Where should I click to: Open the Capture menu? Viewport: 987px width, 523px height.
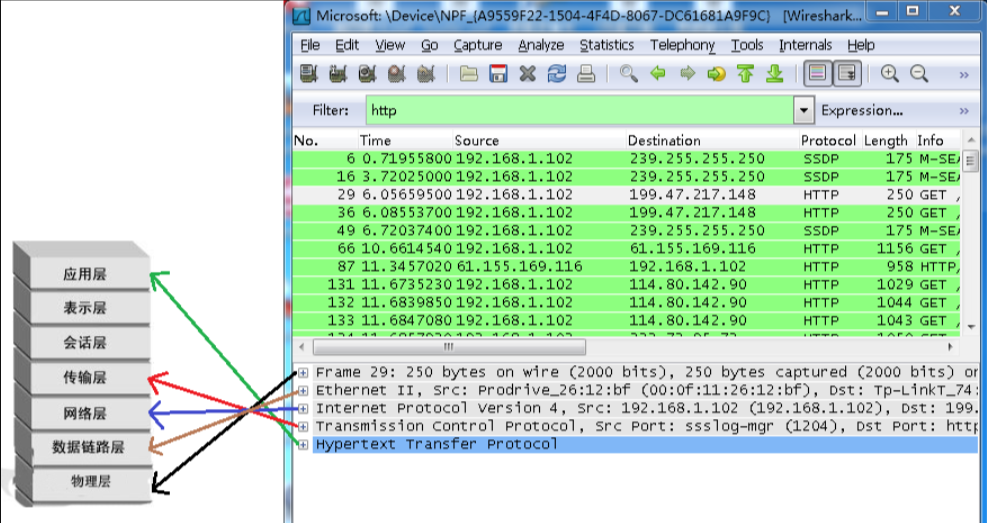coord(478,45)
